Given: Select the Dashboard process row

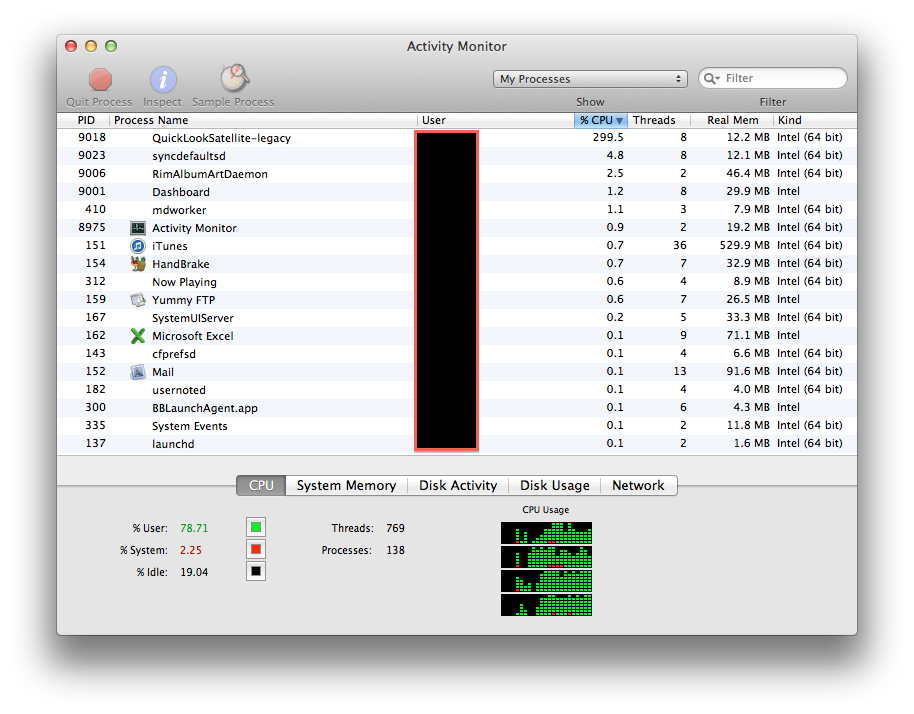Looking at the screenshot, I should 457,192.
